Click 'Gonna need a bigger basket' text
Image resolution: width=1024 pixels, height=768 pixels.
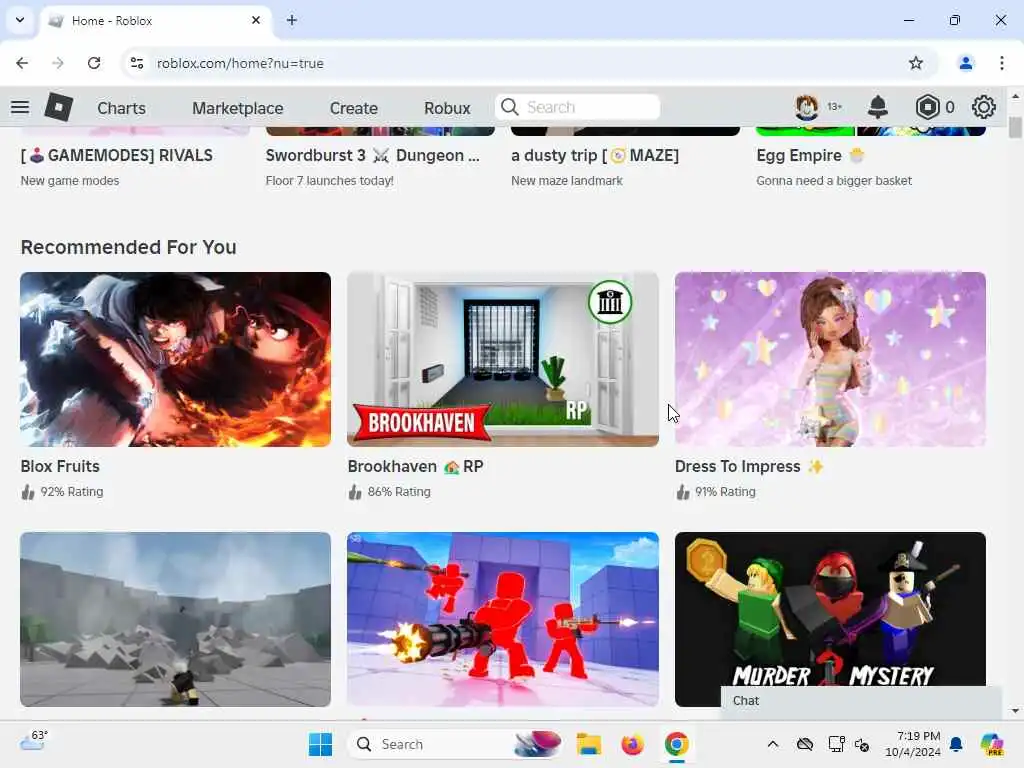pyautogui.click(x=834, y=181)
